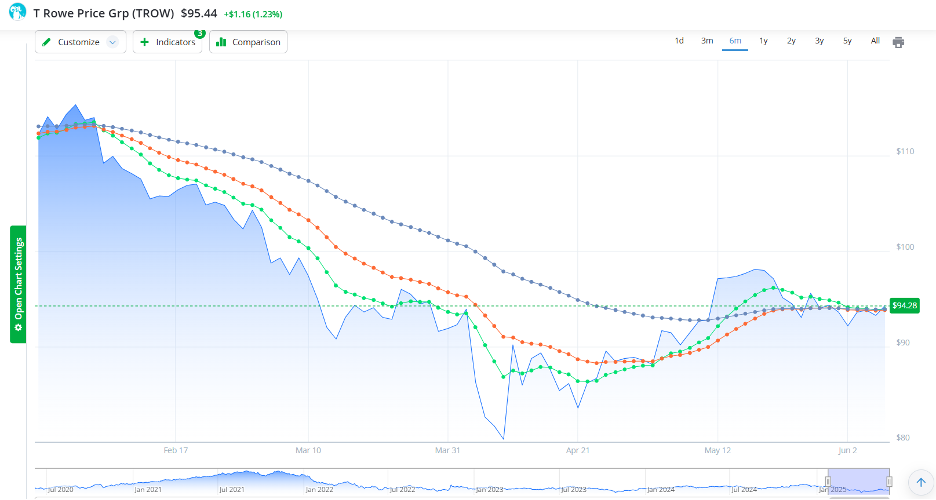Select the 3m time range
The height and width of the screenshot is (500, 936).
click(x=707, y=41)
